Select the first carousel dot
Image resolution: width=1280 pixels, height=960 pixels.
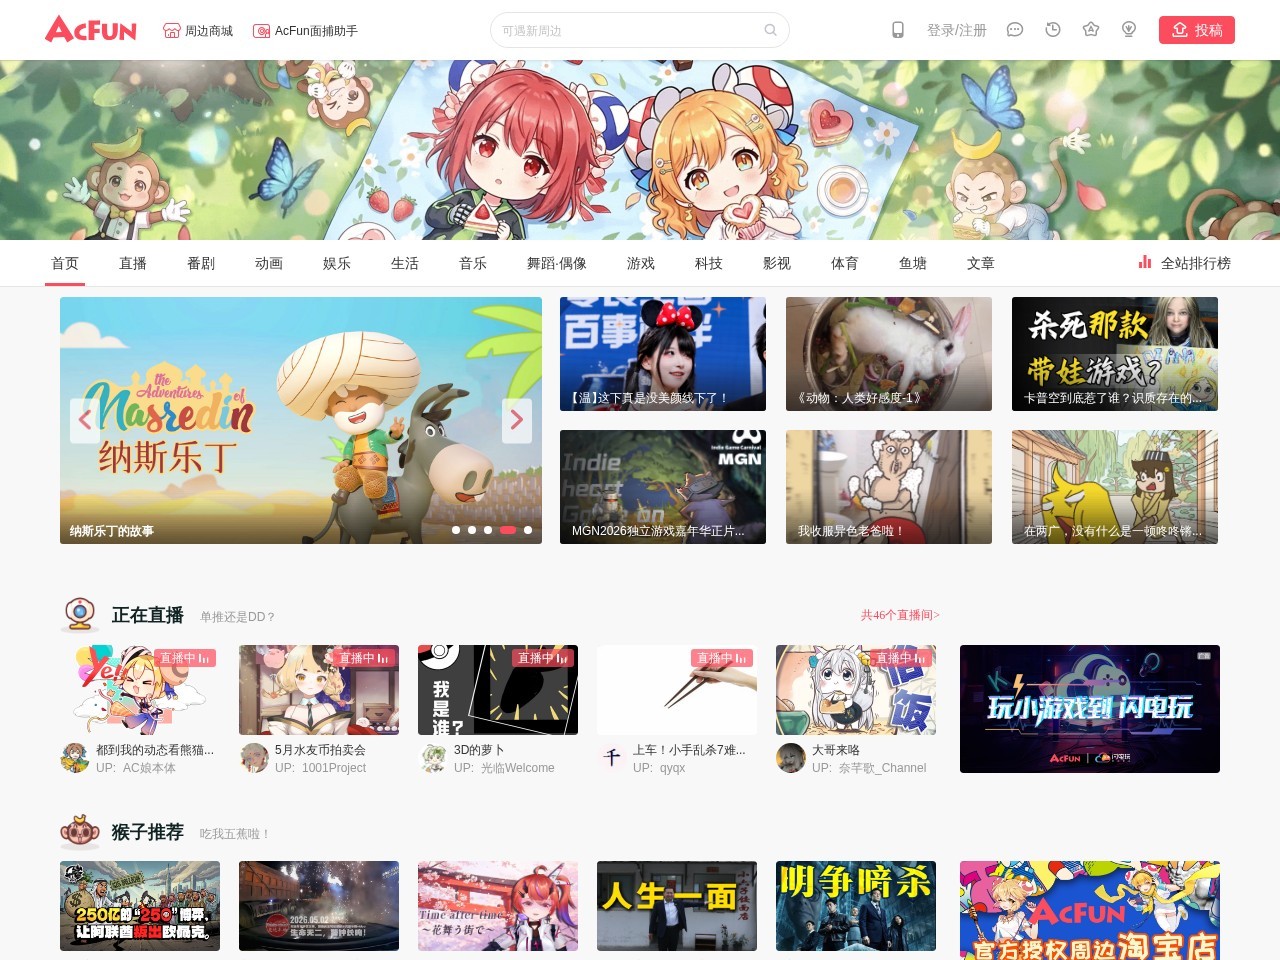pos(456,530)
